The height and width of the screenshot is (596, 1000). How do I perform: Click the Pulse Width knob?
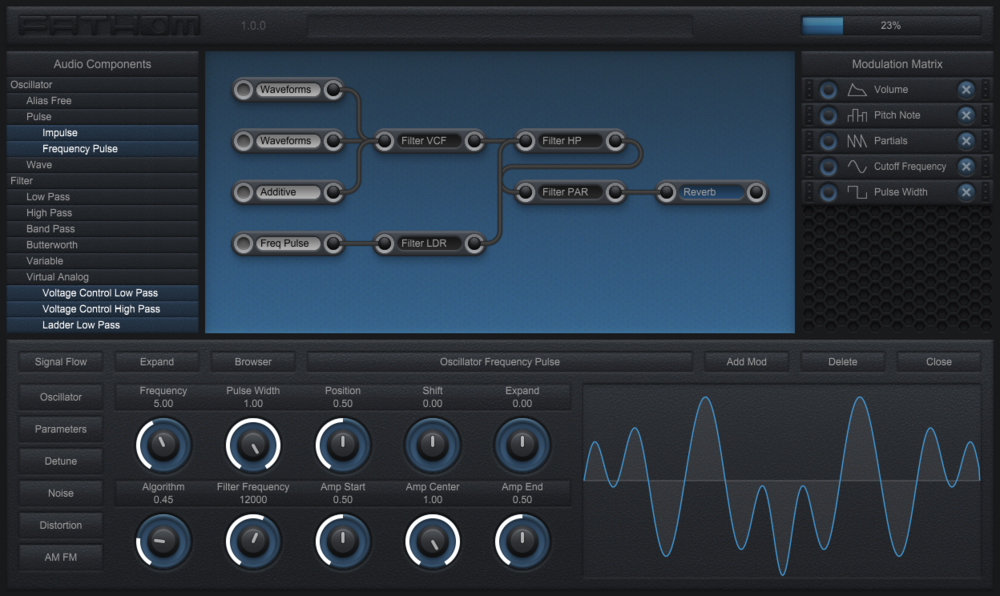(x=253, y=445)
